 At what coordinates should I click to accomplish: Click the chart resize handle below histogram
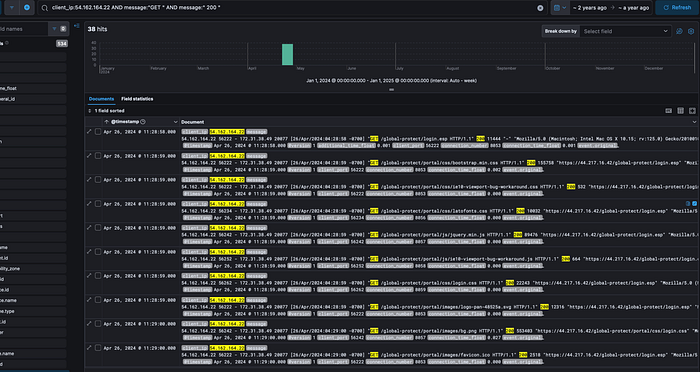pos(392,90)
